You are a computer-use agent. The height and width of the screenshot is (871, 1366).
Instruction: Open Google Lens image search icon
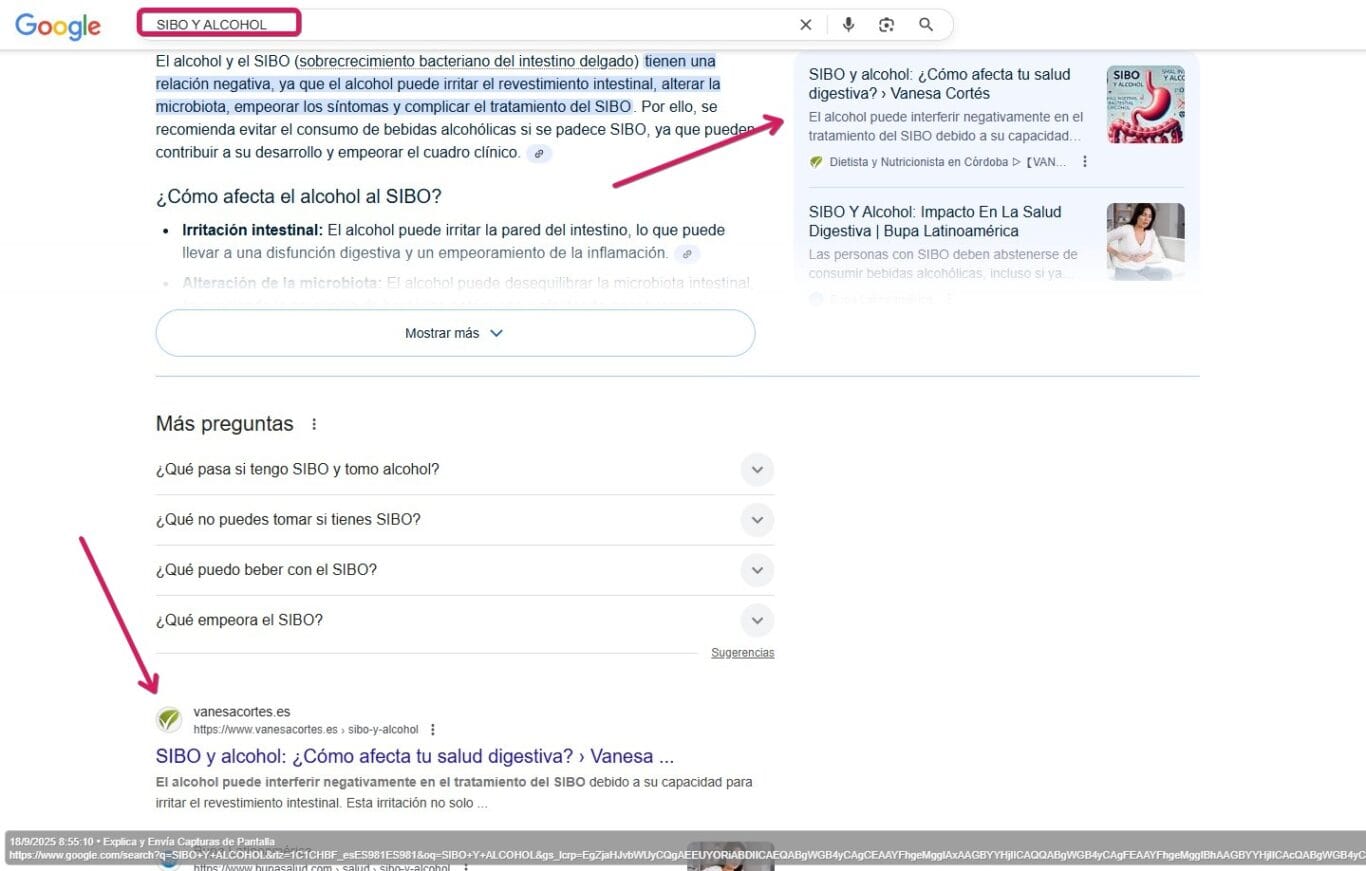click(886, 25)
